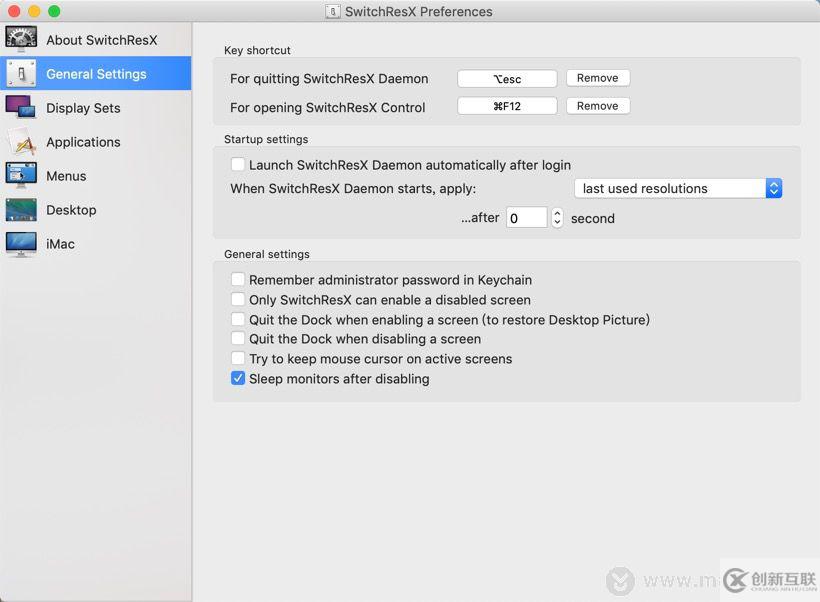Remove the opening Control shortcut

pyautogui.click(x=598, y=106)
